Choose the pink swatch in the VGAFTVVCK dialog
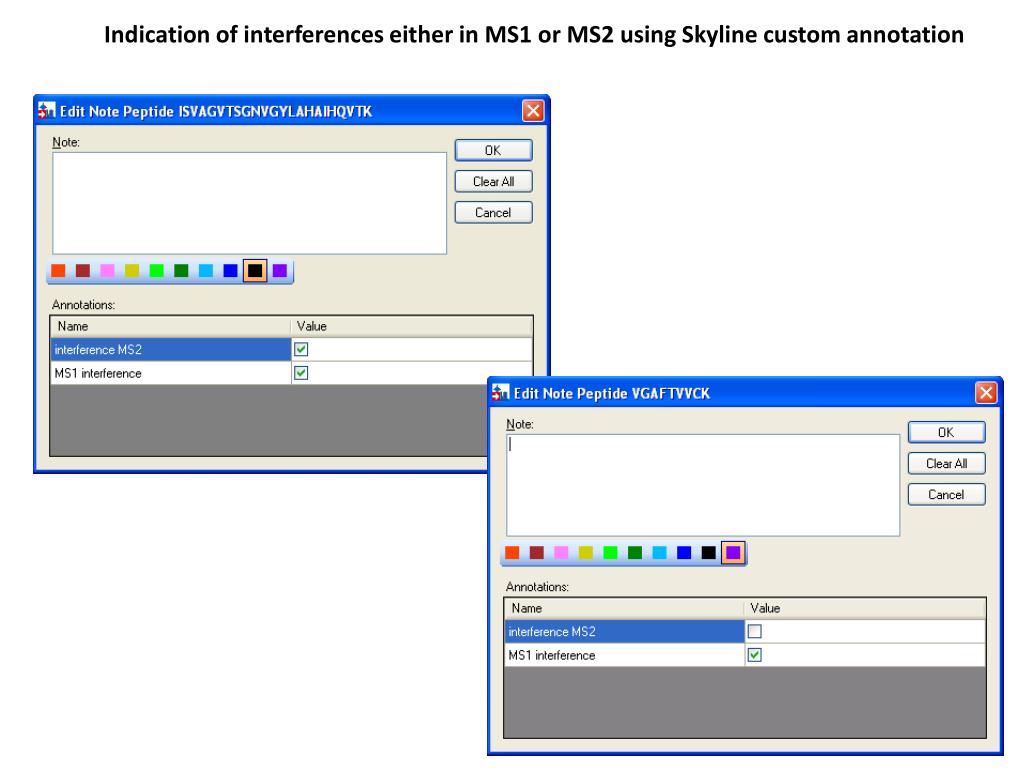Image resolution: width=1024 pixels, height=768 pixels. click(x=561, y=552)
